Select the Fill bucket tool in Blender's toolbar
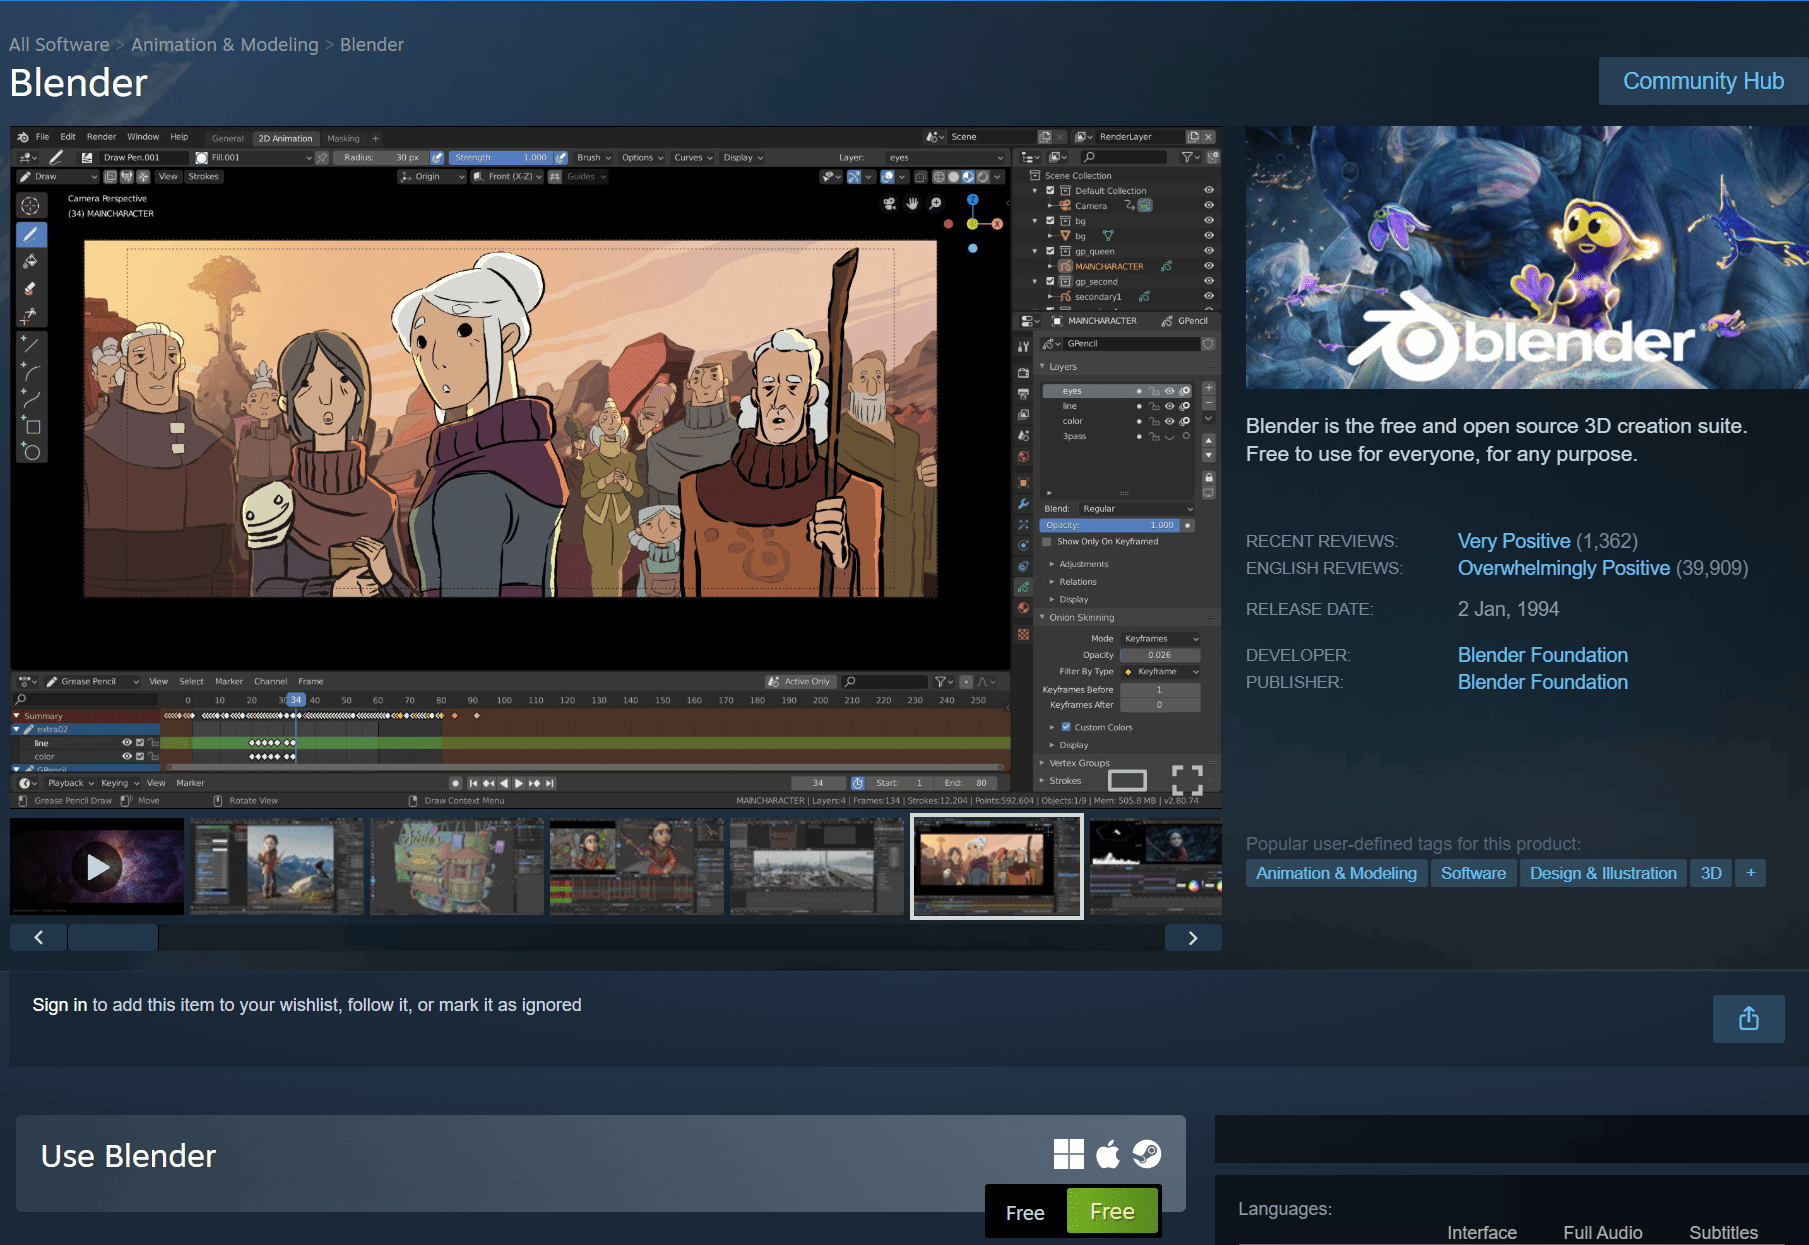The height and width of the screenshot is (1245, 1809). pos(30,261)
